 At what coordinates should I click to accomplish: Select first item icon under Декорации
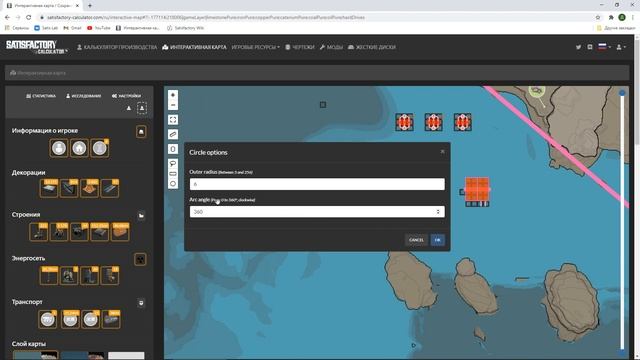tap(49, 188)
